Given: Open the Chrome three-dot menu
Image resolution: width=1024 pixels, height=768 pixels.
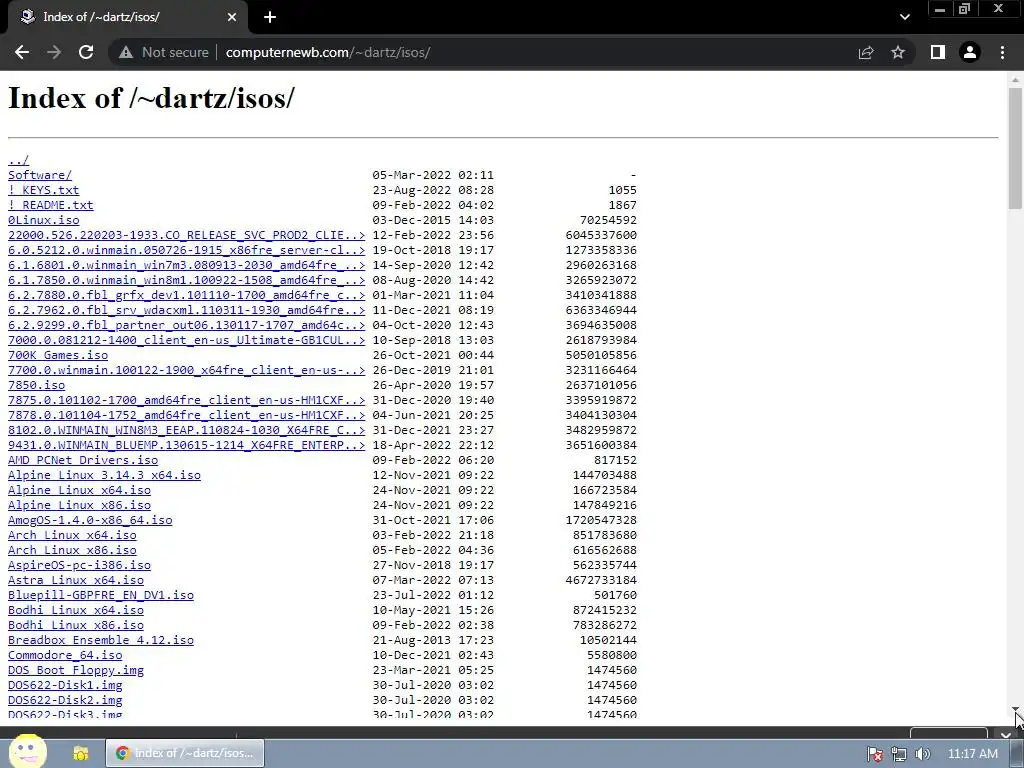Looking at the screenshot, I should point(1002,52).
